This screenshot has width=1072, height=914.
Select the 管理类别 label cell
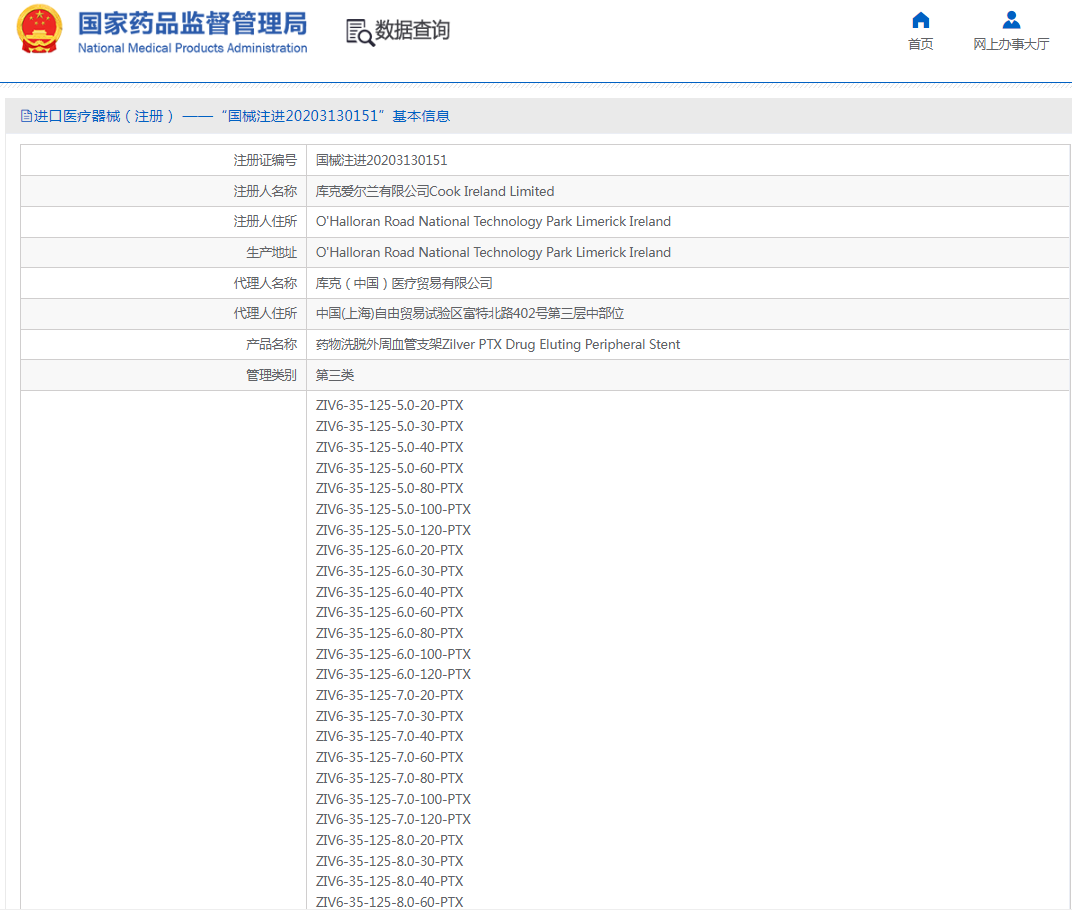point(163,375)
